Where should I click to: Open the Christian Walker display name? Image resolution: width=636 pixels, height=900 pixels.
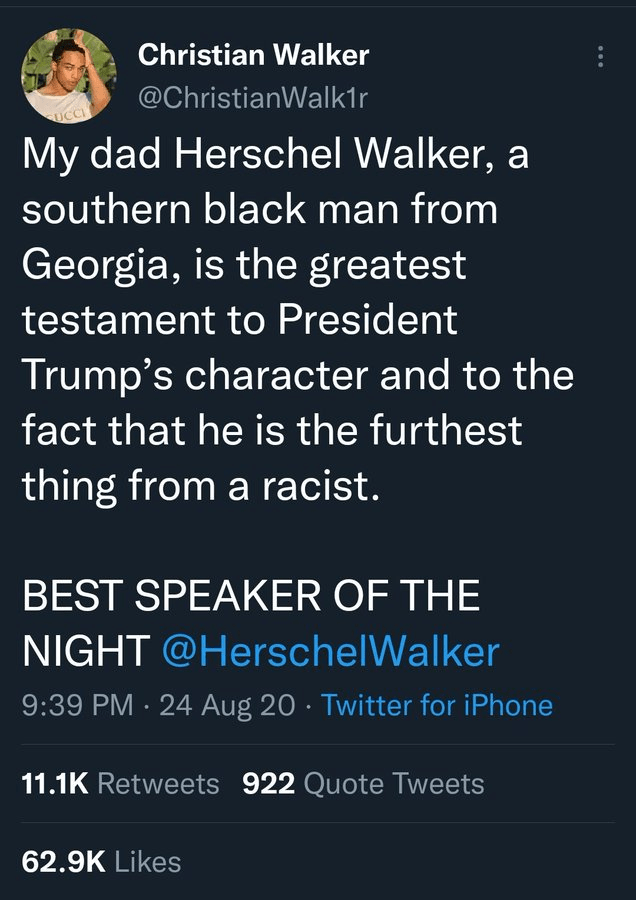pos(253,55)
